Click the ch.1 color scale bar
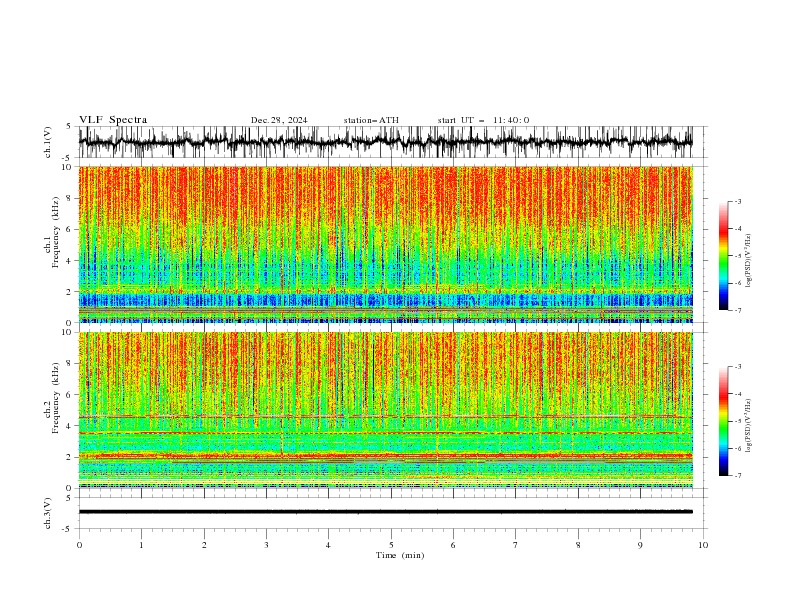792x612 pixels. 723,256
